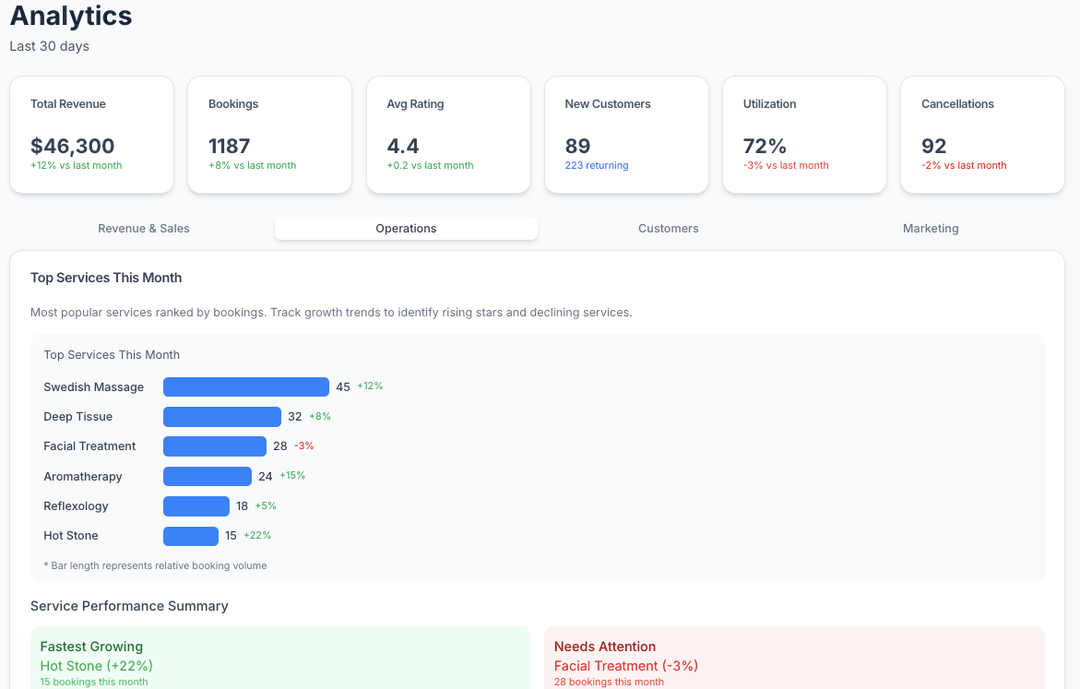Click 'Facial Treatment (-3%)' summary text

626,666
